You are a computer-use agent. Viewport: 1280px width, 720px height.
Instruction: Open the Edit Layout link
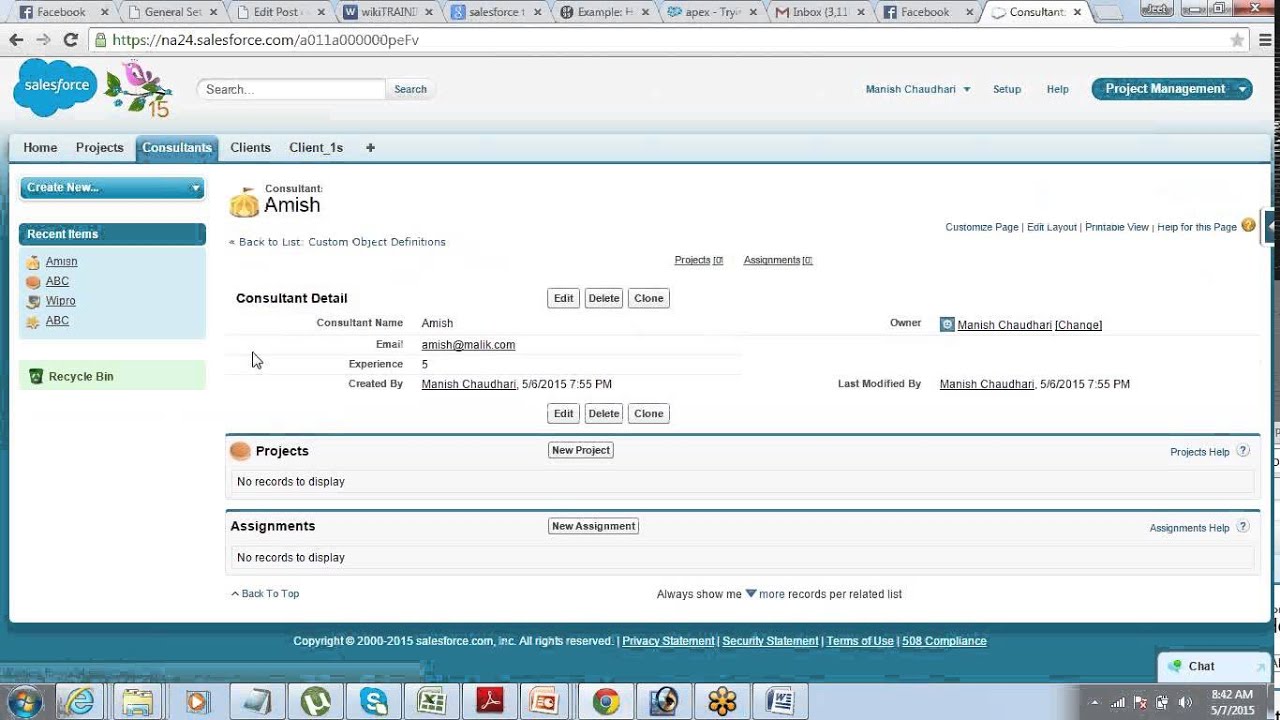pos(1052,227)
